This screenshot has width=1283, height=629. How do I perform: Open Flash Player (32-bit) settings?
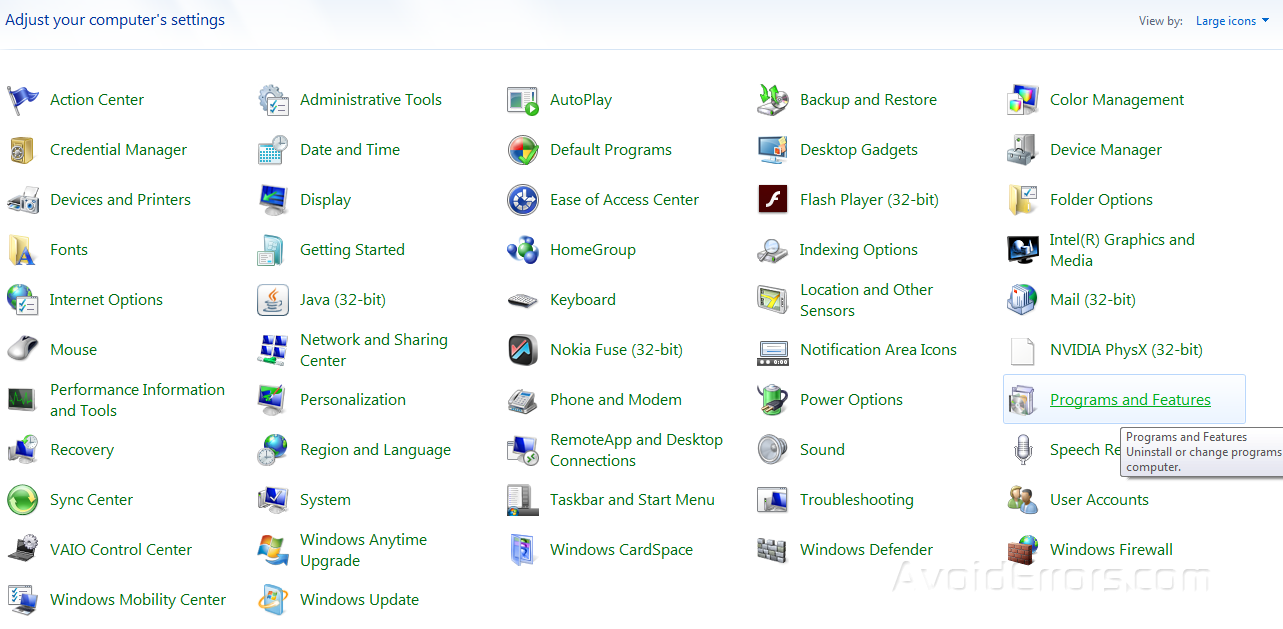tap(869, 199)
